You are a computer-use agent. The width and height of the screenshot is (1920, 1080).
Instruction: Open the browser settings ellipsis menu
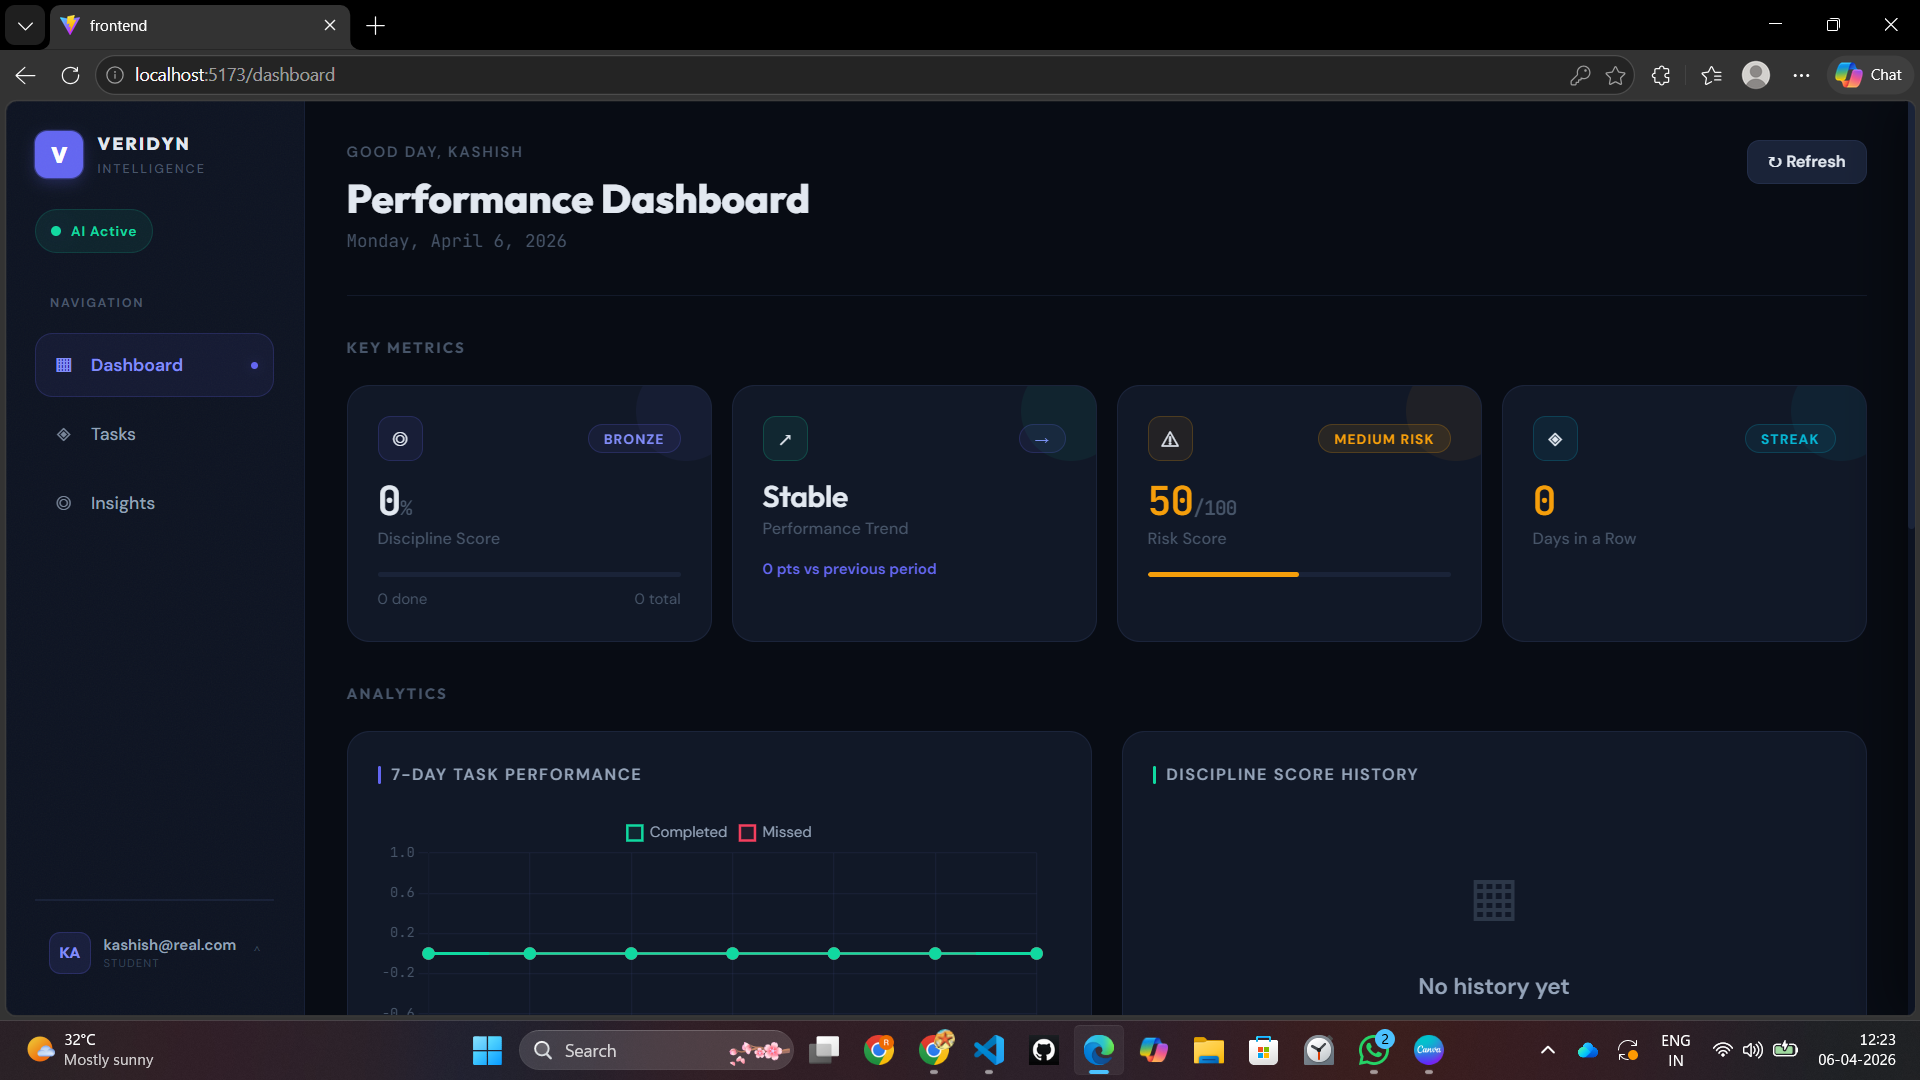pos(1801,75)
